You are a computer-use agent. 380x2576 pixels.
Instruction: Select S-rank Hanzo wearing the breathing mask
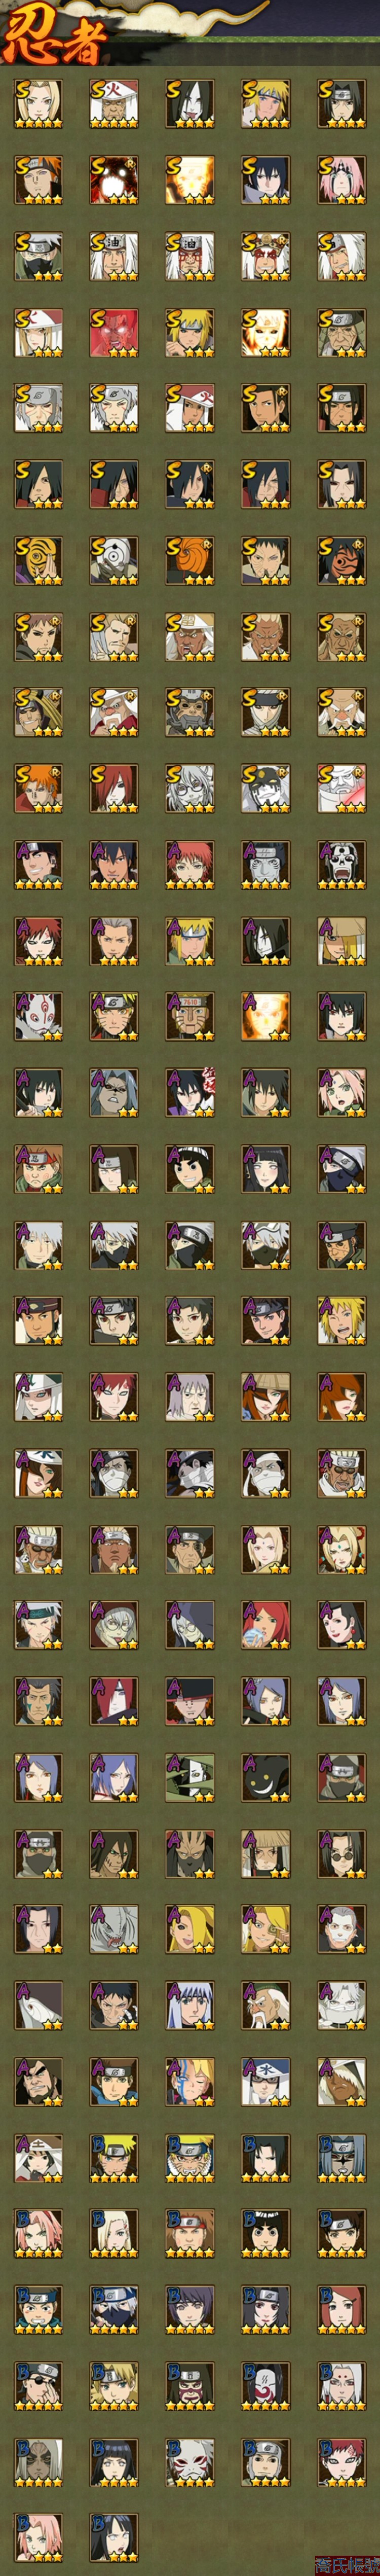190,712
